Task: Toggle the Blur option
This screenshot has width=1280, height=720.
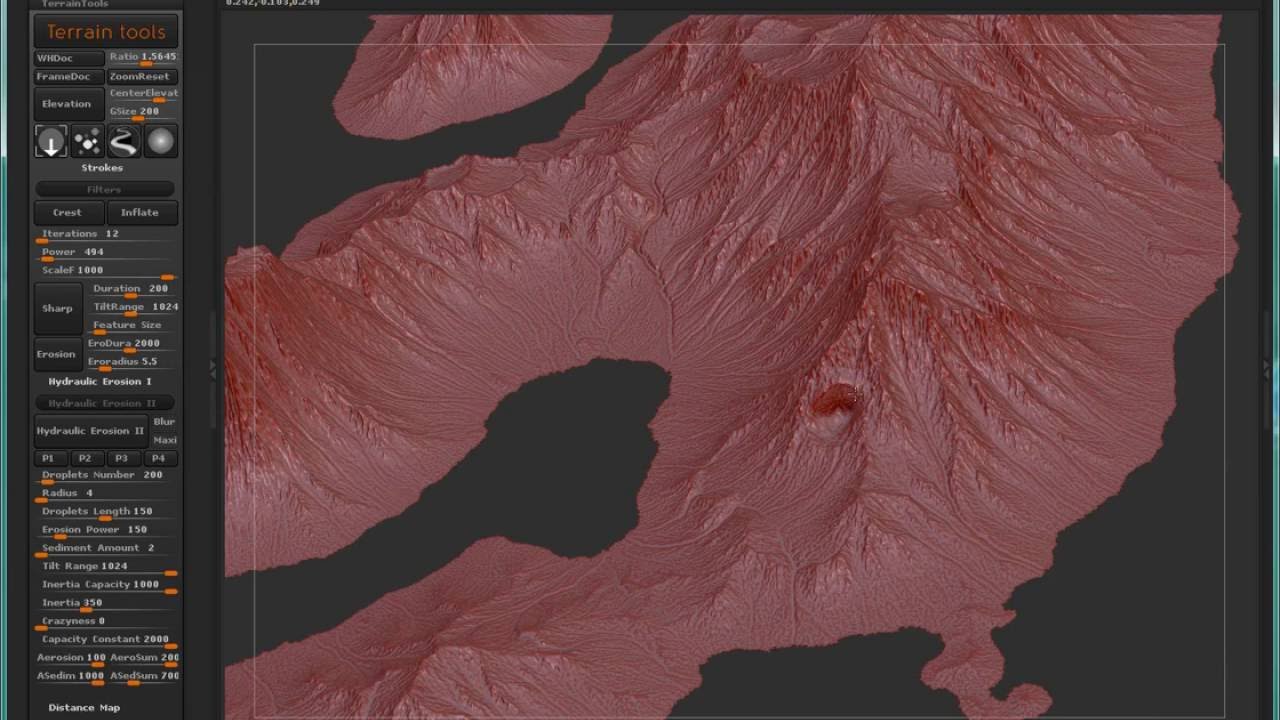Action: click(165, 422)
